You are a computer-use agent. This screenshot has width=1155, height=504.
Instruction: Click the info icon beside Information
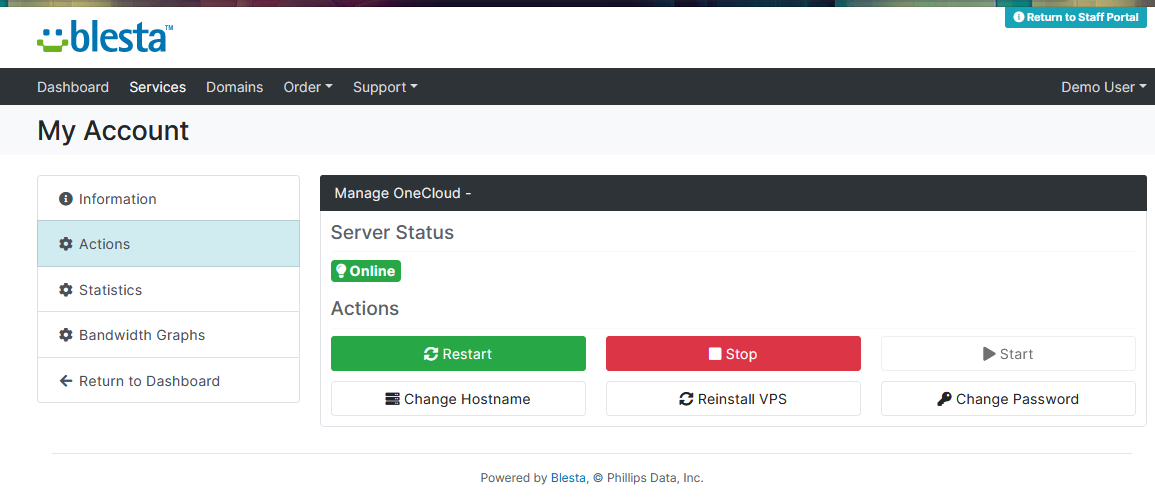(66, 199)
